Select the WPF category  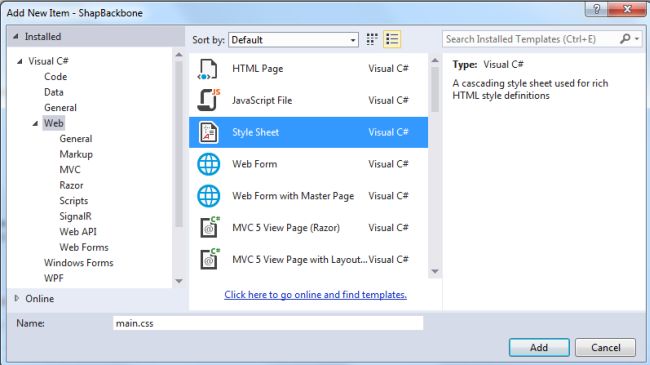(54, 278)
